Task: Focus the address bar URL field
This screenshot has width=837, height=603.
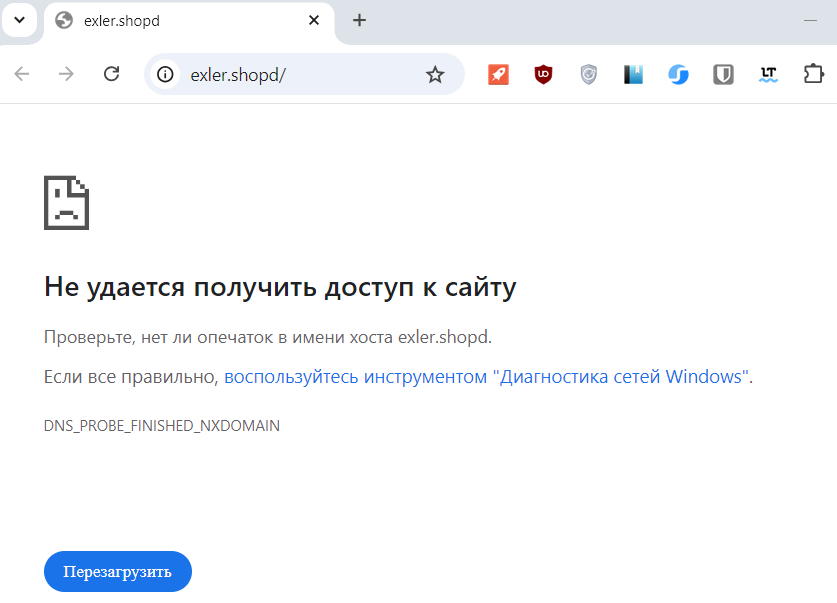Action: pyautogui.click(x=300, y=74)
